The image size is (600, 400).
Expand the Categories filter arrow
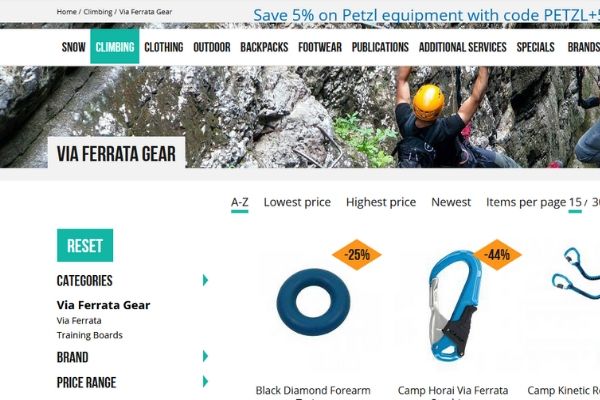coord(205,280)
